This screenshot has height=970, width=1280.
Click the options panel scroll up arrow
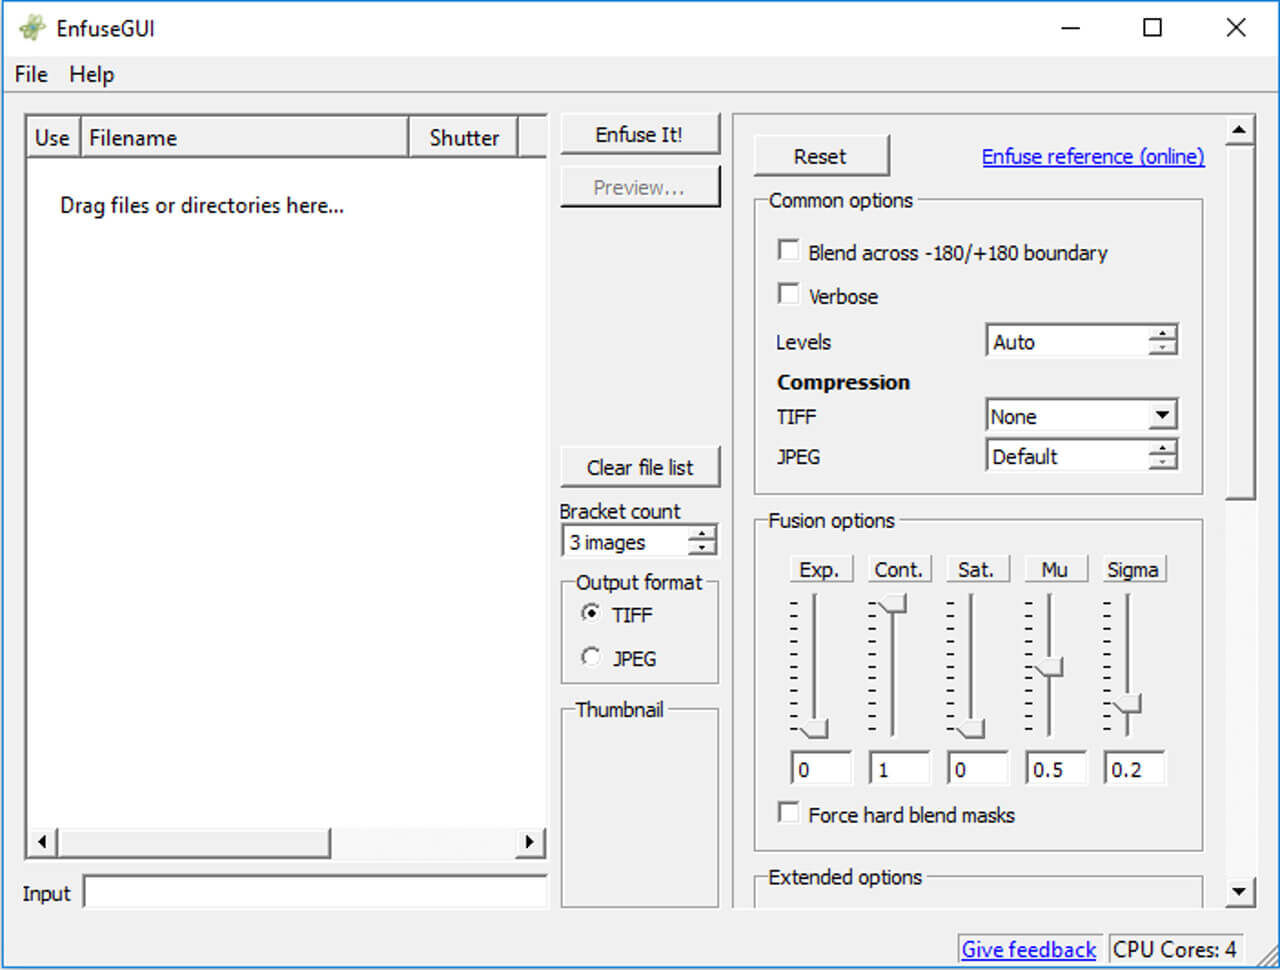click(1239, 130)
